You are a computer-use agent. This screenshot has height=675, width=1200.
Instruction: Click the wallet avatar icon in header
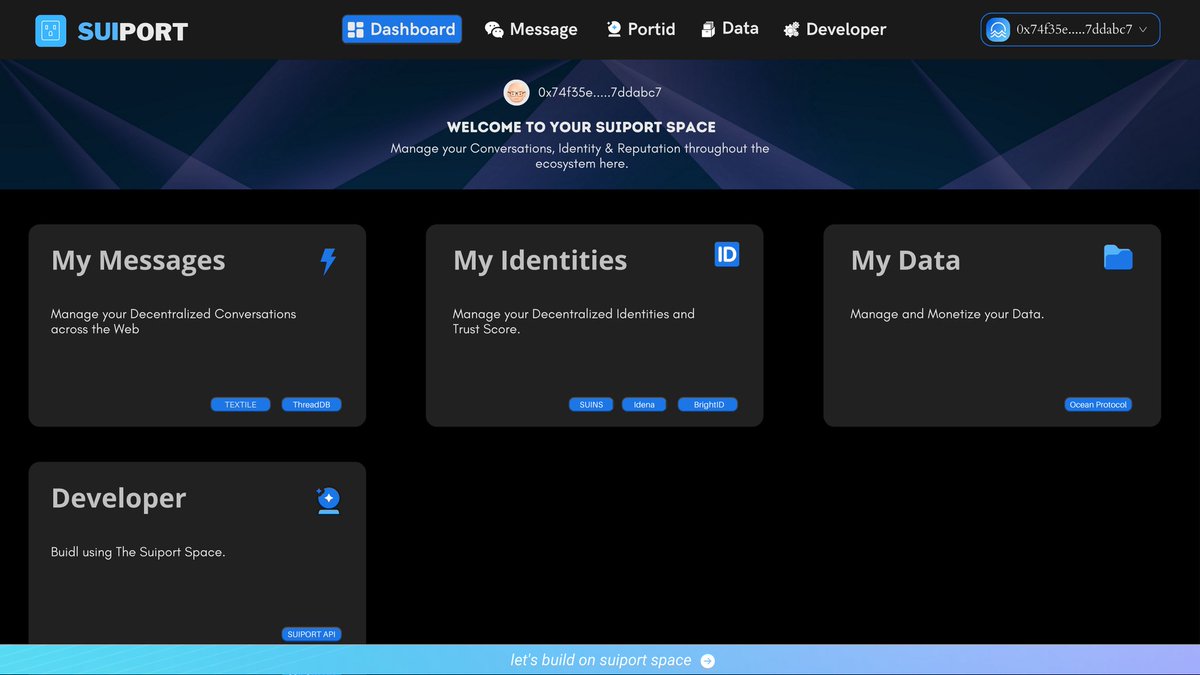point(998,30)
